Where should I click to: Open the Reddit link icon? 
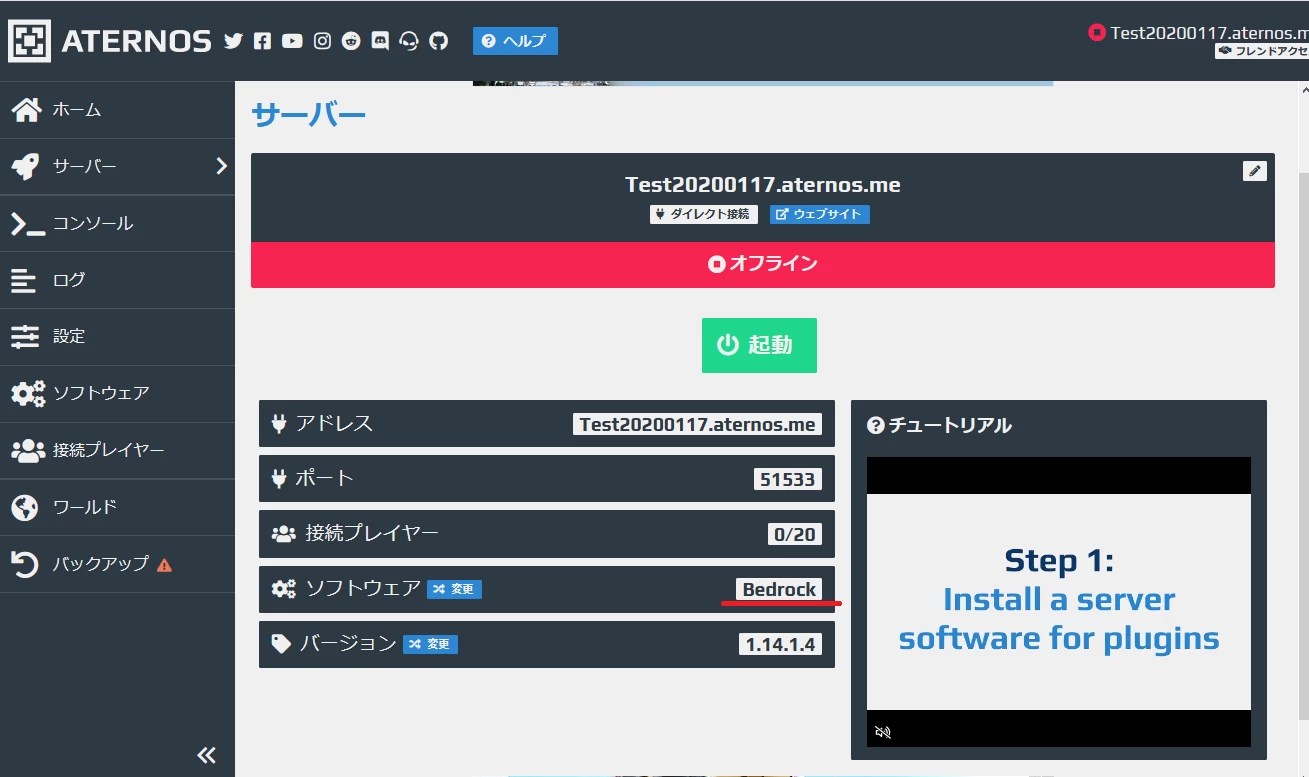coord(351,41)
